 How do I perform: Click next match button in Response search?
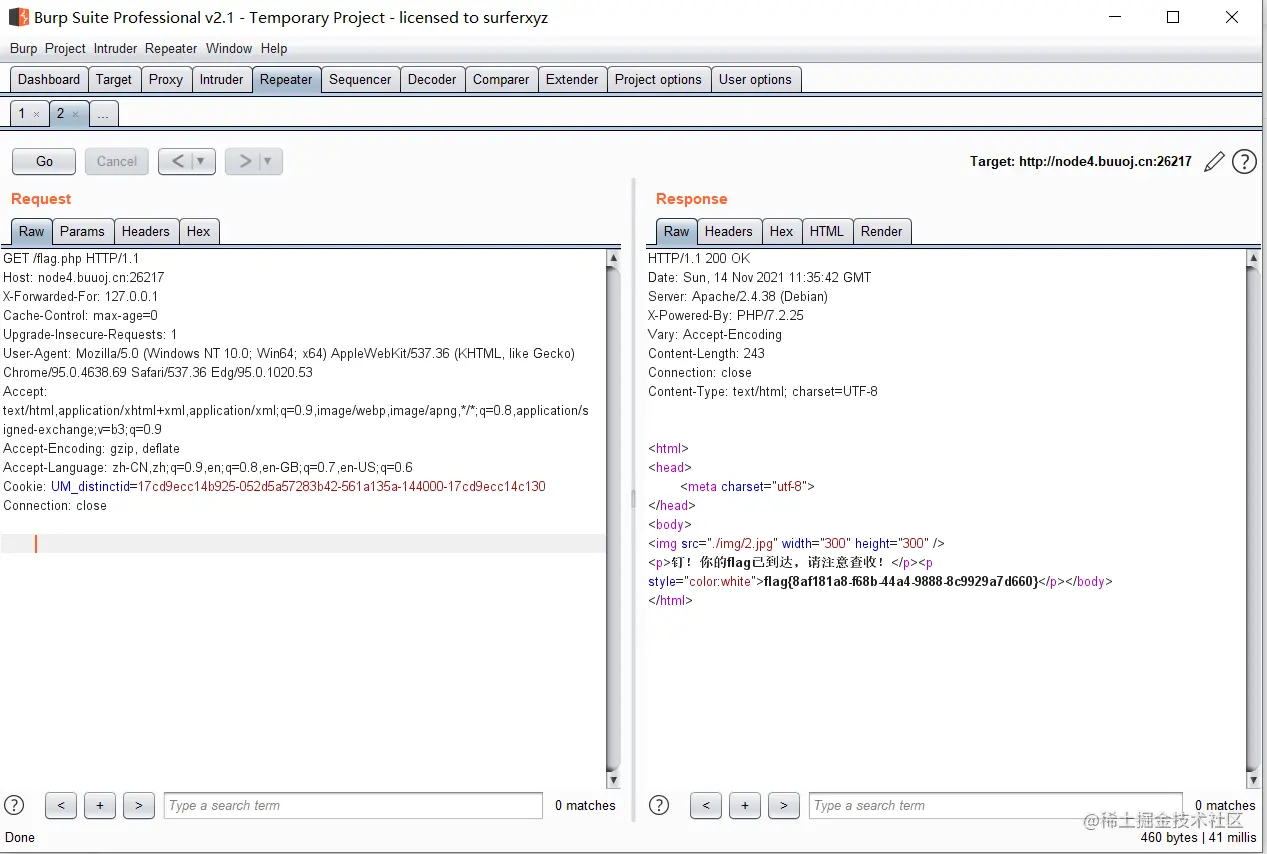(x=784, y=805)
